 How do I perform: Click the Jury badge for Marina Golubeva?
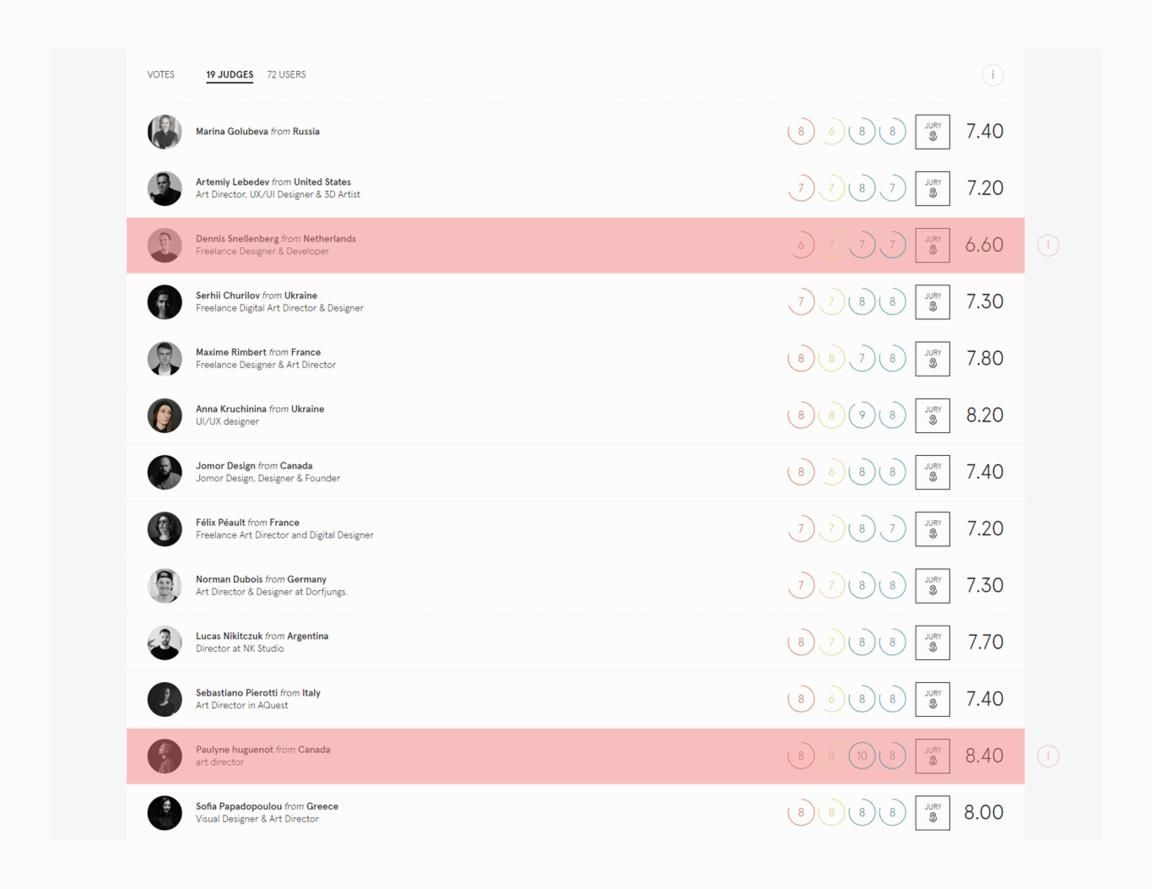point(932,132)
